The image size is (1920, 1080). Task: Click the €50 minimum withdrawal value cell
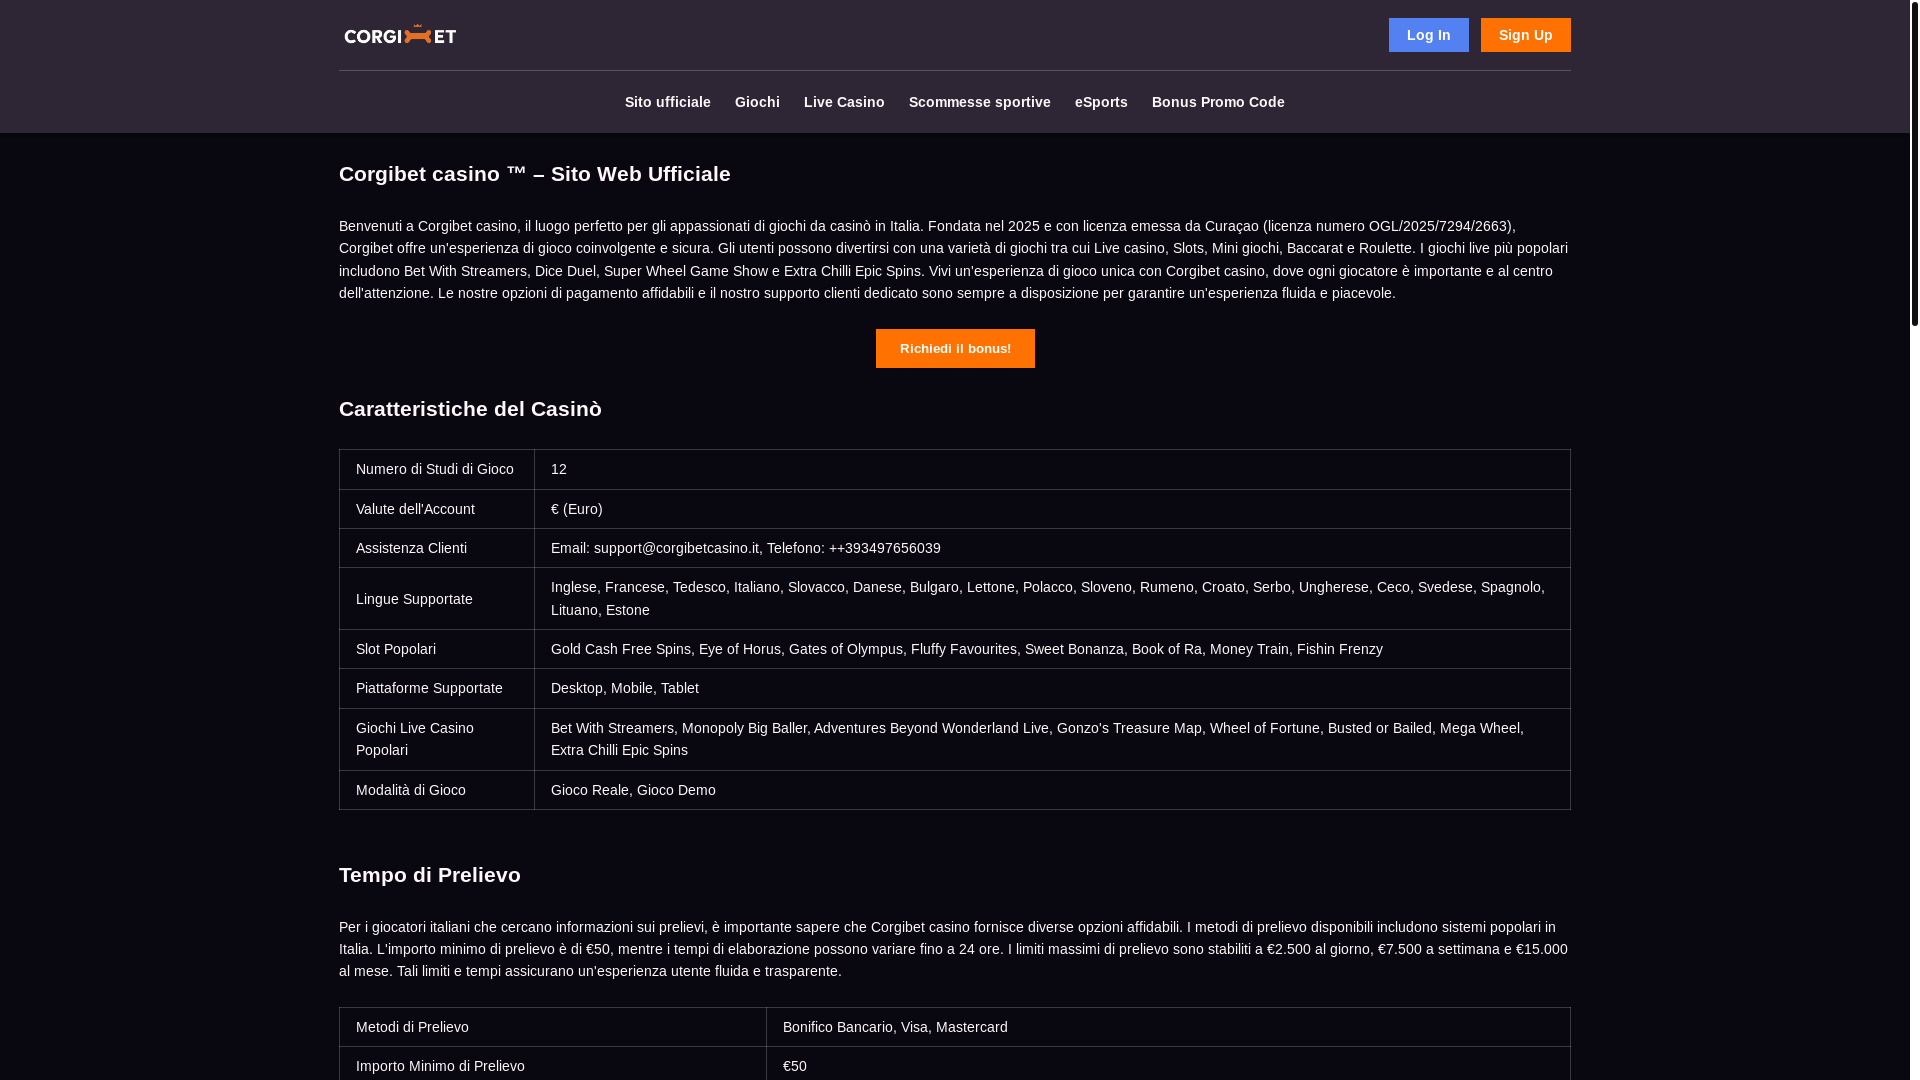tap(1168, 1064)
